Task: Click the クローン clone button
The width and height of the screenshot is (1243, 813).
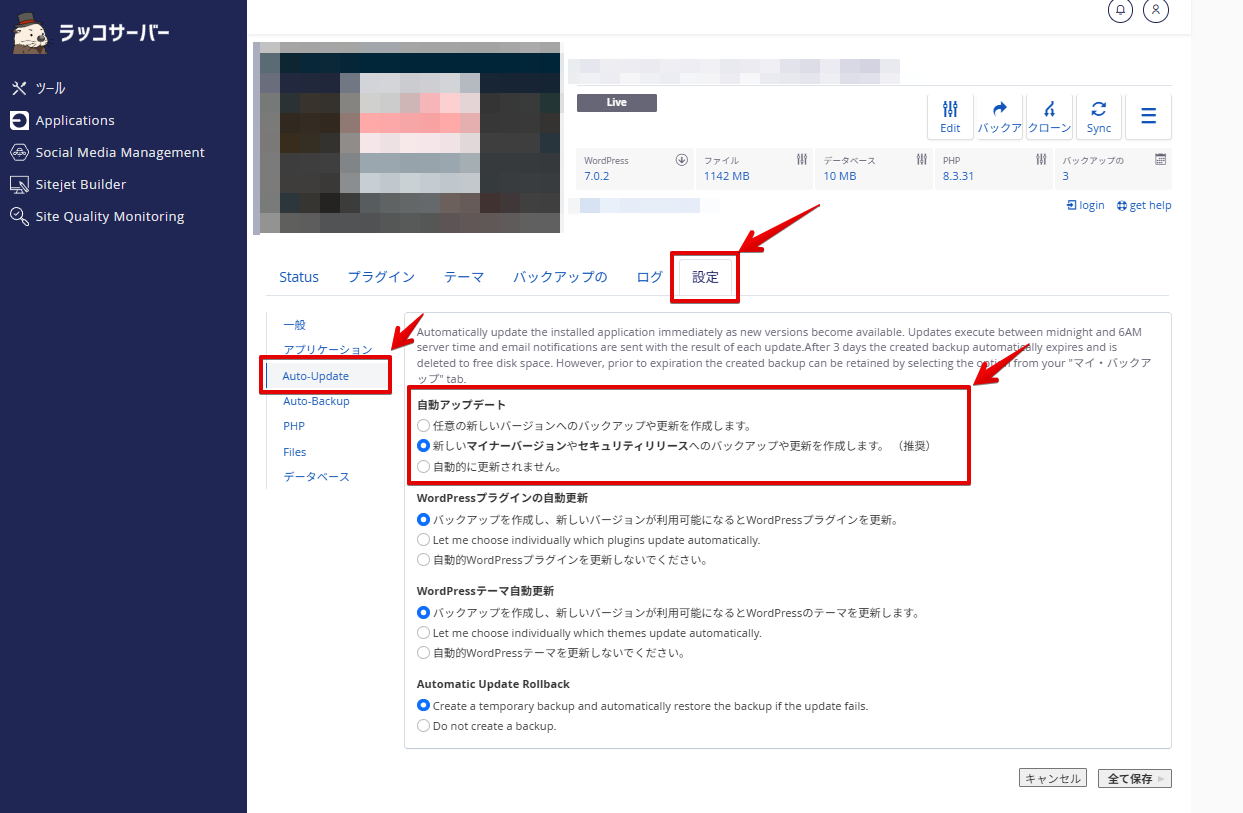Action: click(x=1049, y=117)
